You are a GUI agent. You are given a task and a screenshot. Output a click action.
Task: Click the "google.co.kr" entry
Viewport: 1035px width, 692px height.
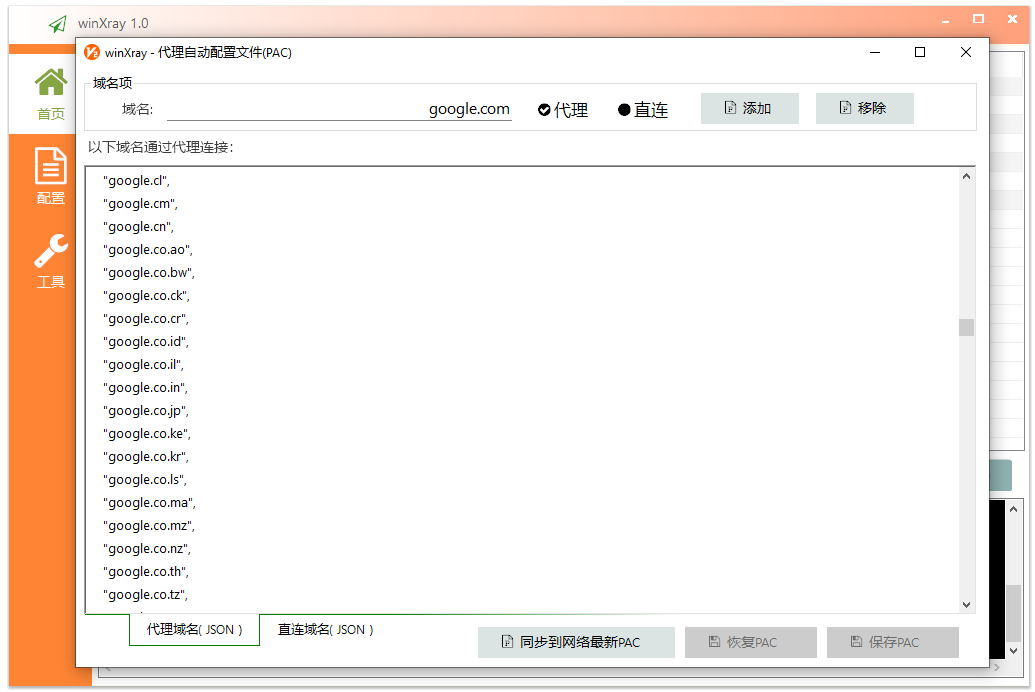point(145,457)
